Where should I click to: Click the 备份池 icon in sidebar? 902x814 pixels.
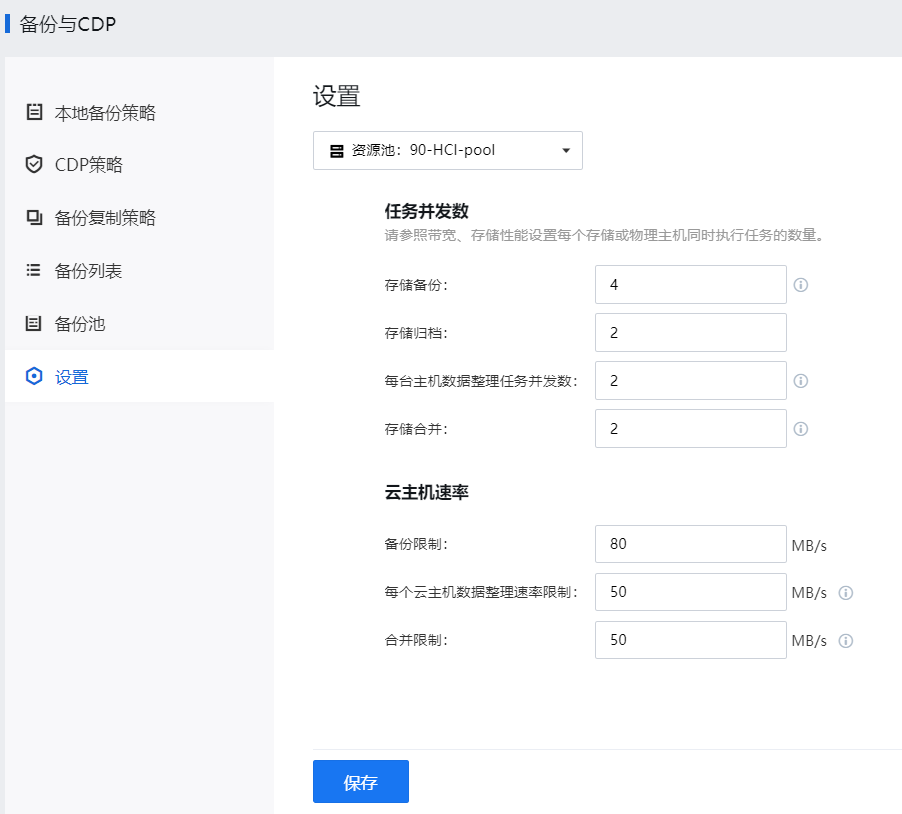coord(34,323)
